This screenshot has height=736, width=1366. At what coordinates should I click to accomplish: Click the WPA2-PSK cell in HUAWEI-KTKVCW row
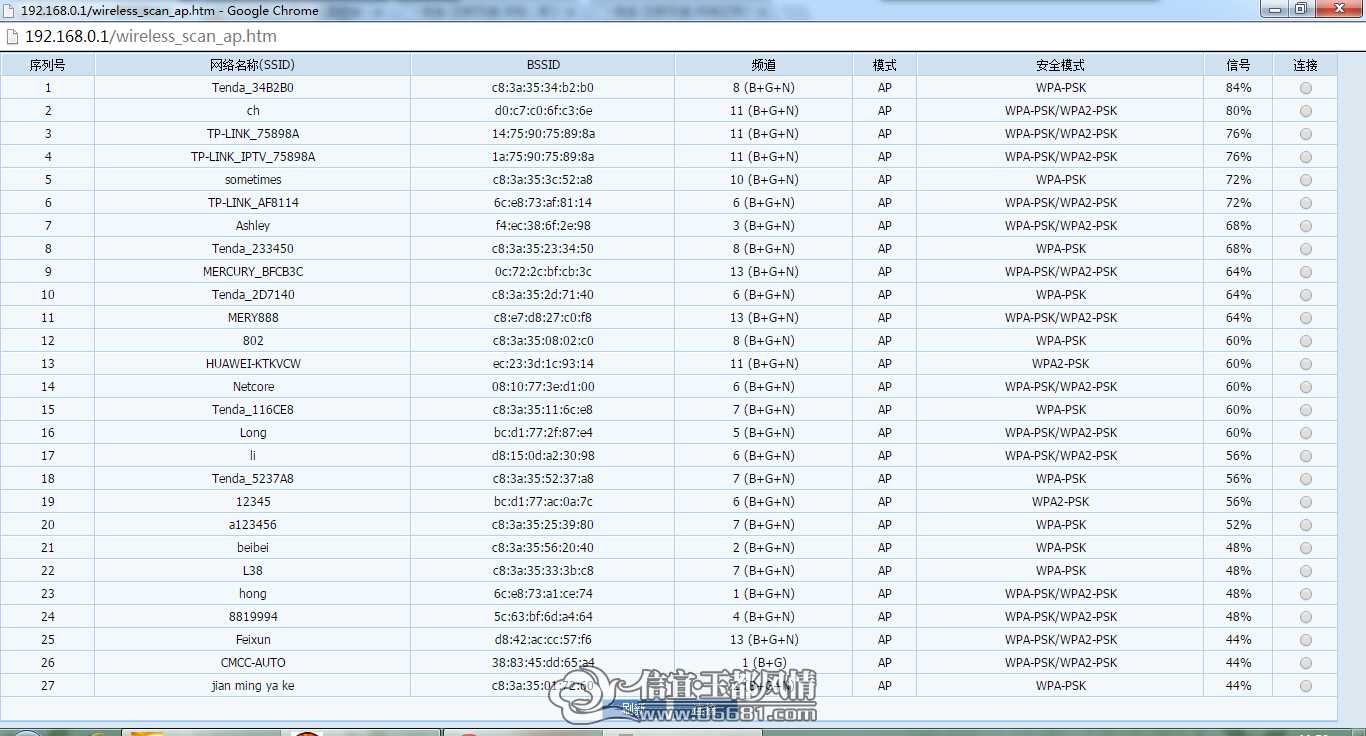coord(1061,364)
